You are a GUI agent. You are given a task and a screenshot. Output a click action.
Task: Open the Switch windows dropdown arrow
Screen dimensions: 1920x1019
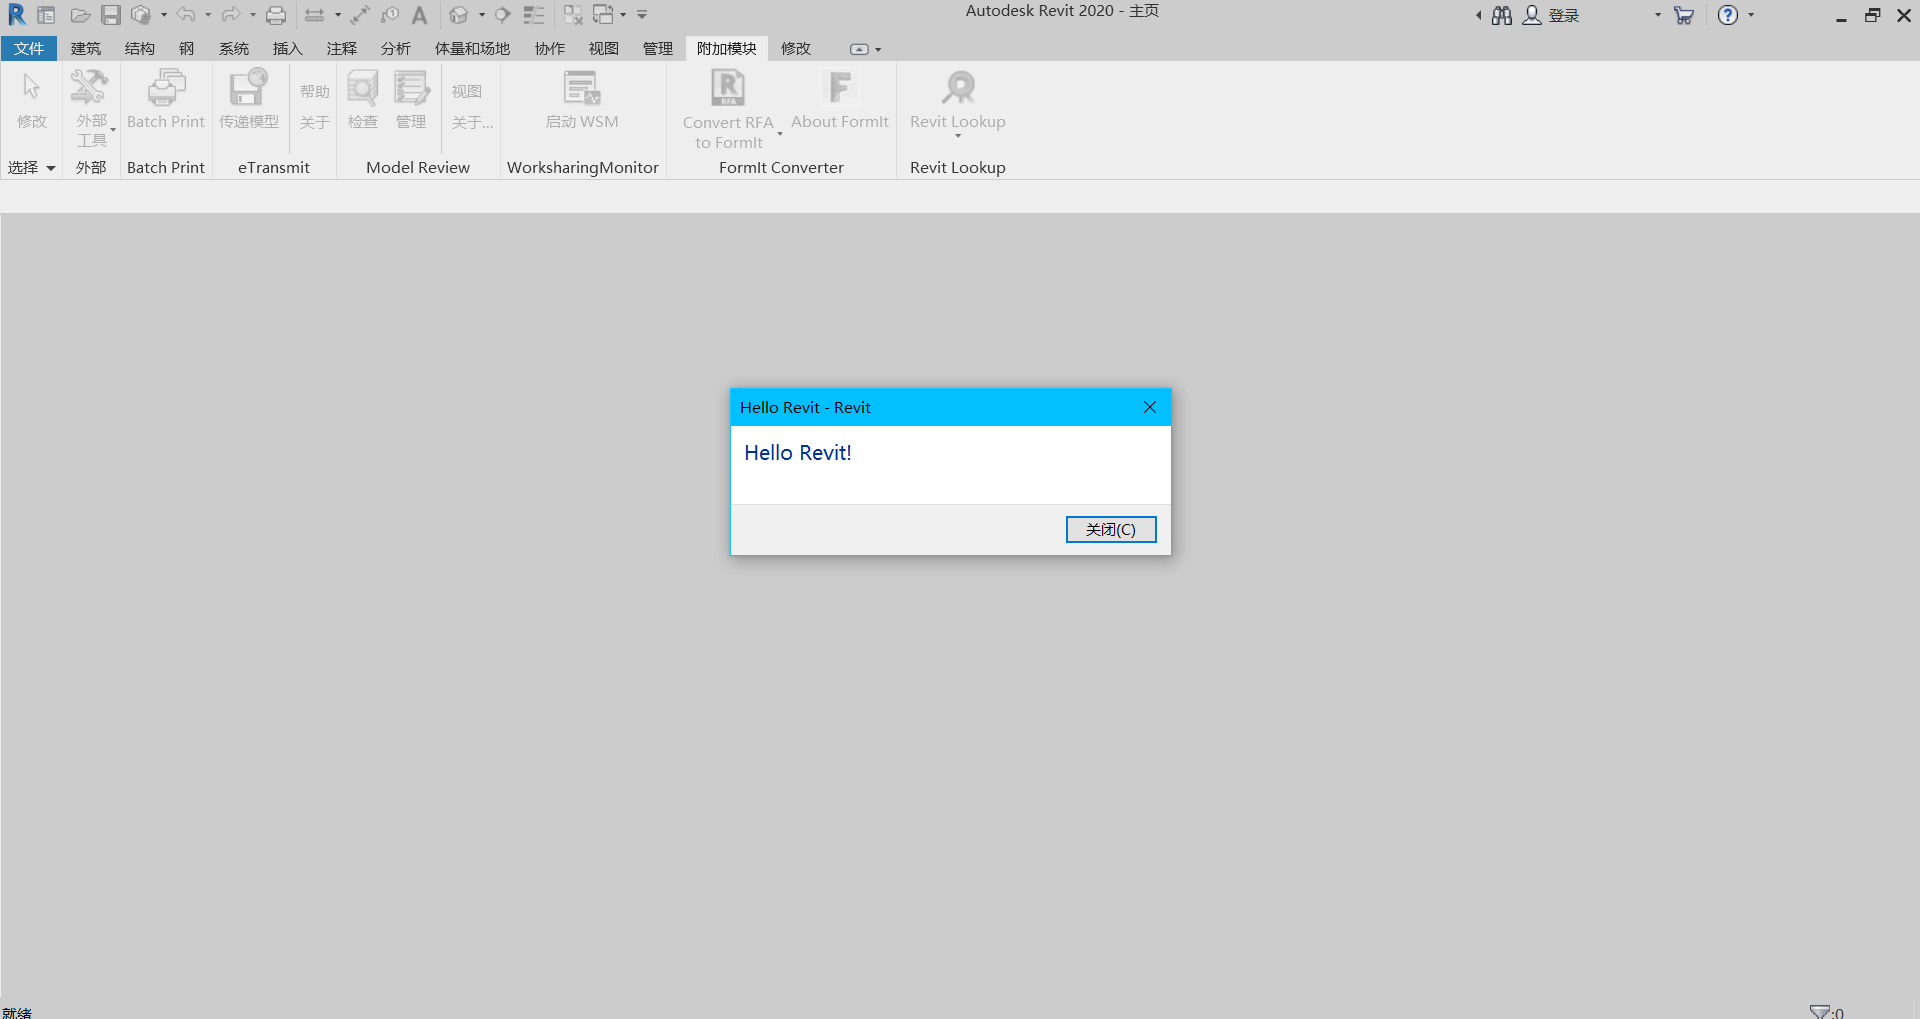(x=623, y=15)
